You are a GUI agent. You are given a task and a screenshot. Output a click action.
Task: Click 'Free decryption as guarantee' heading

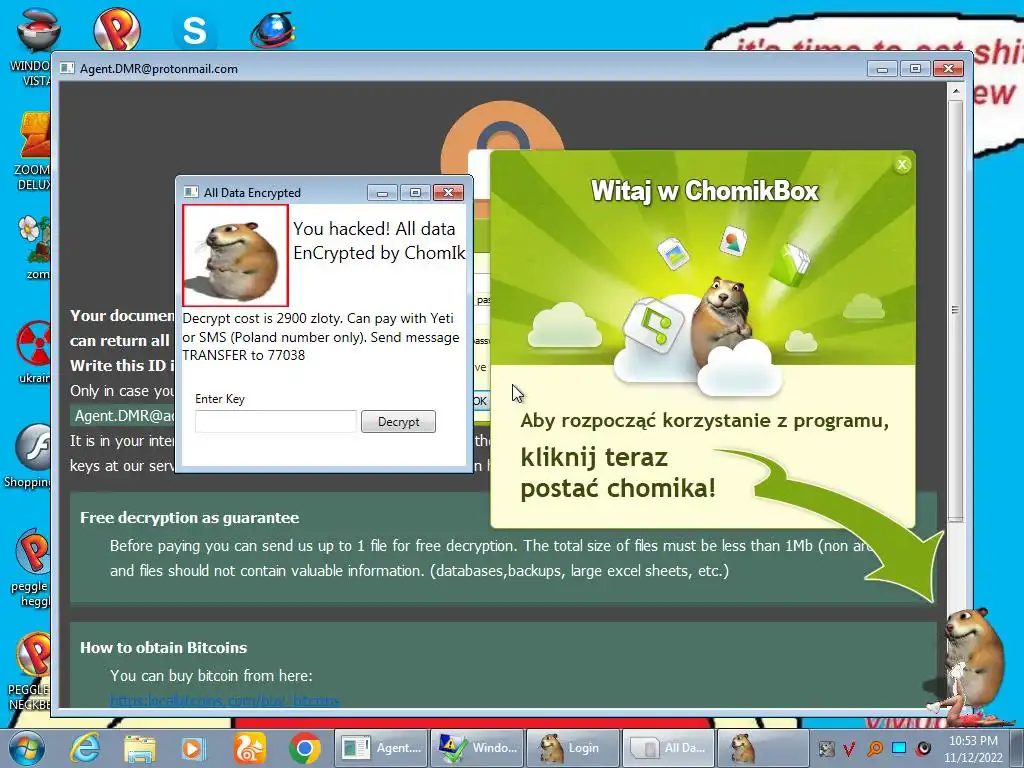tap(189, 518)
